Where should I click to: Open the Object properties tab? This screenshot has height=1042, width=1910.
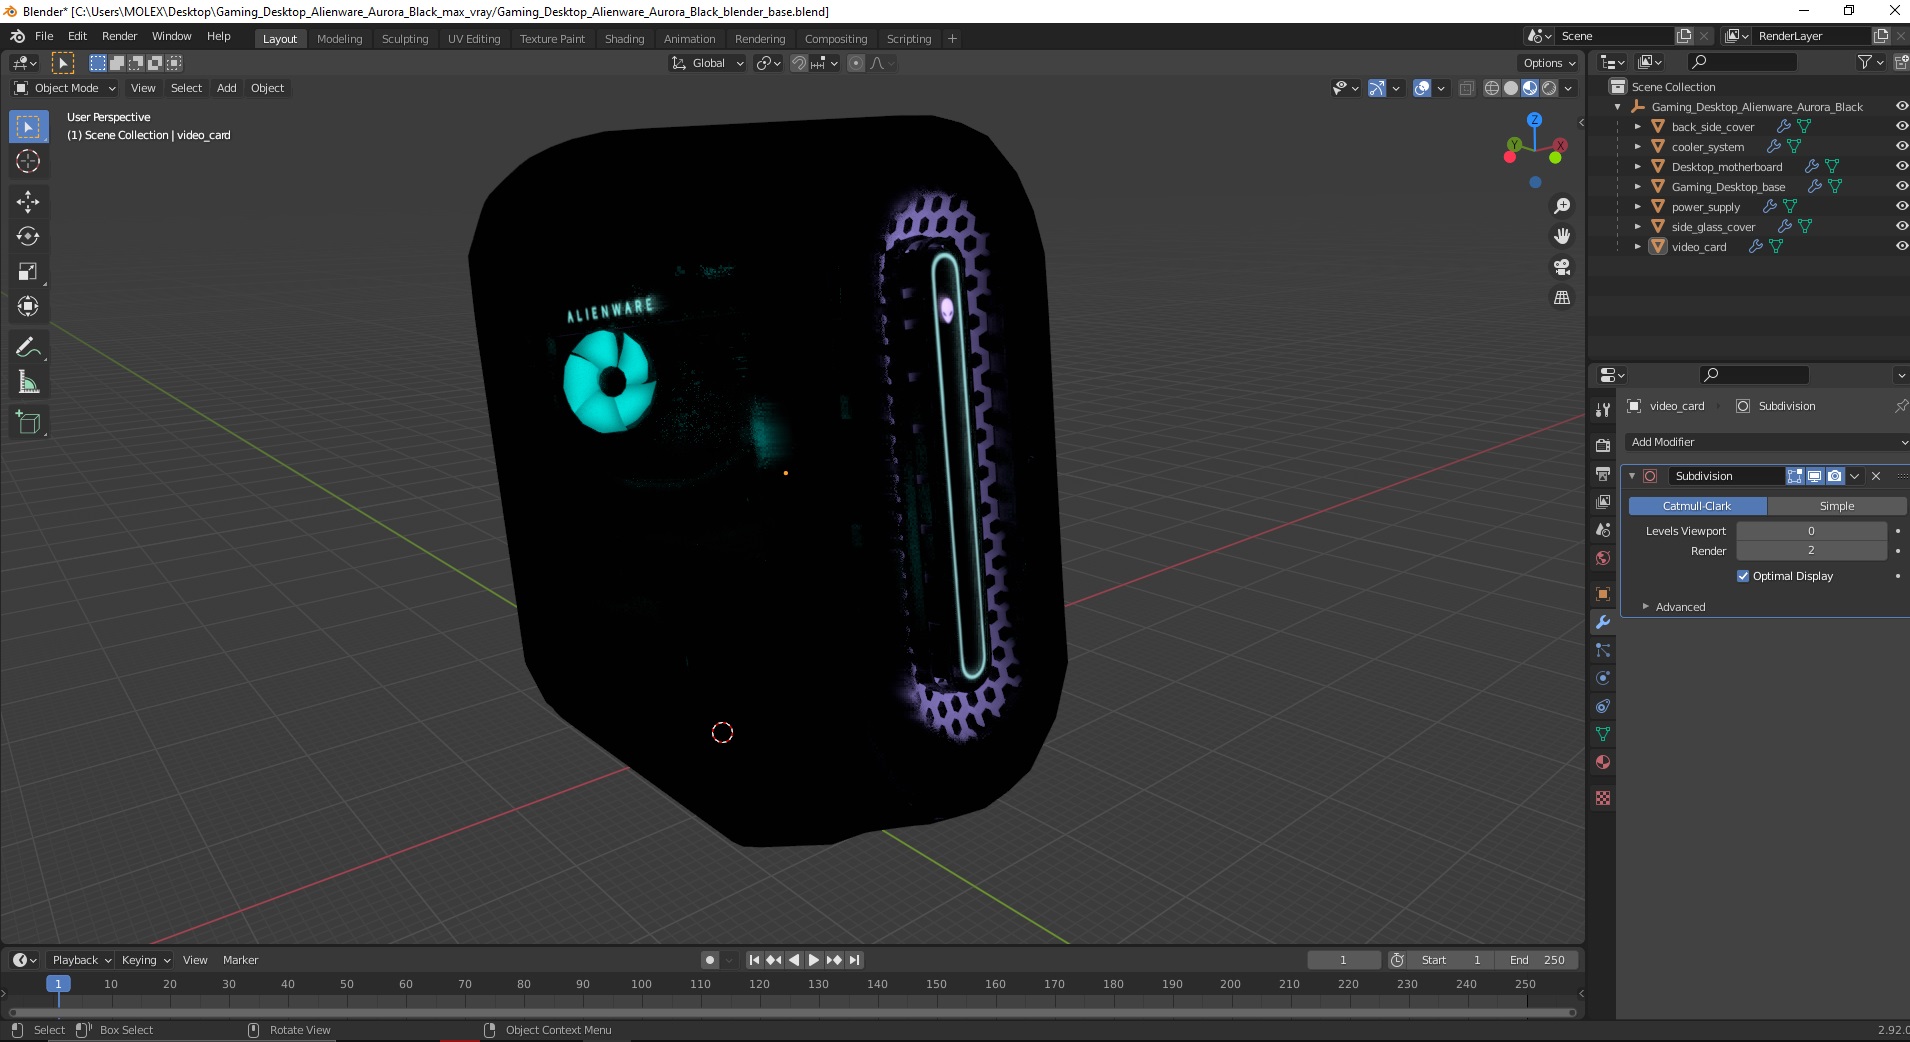point(1603,594)
